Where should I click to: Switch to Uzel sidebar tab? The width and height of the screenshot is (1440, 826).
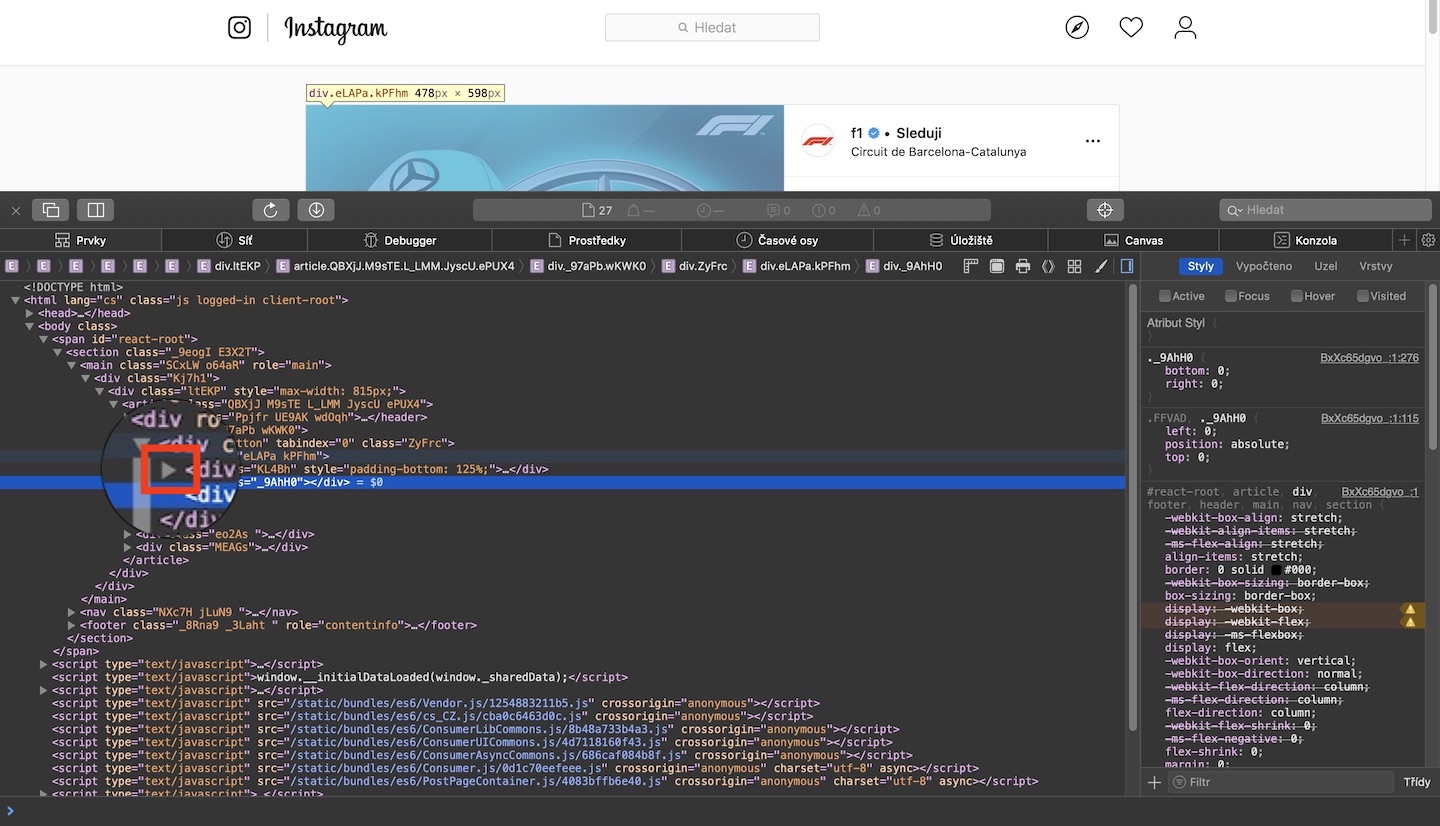(x=1326, y=266)
